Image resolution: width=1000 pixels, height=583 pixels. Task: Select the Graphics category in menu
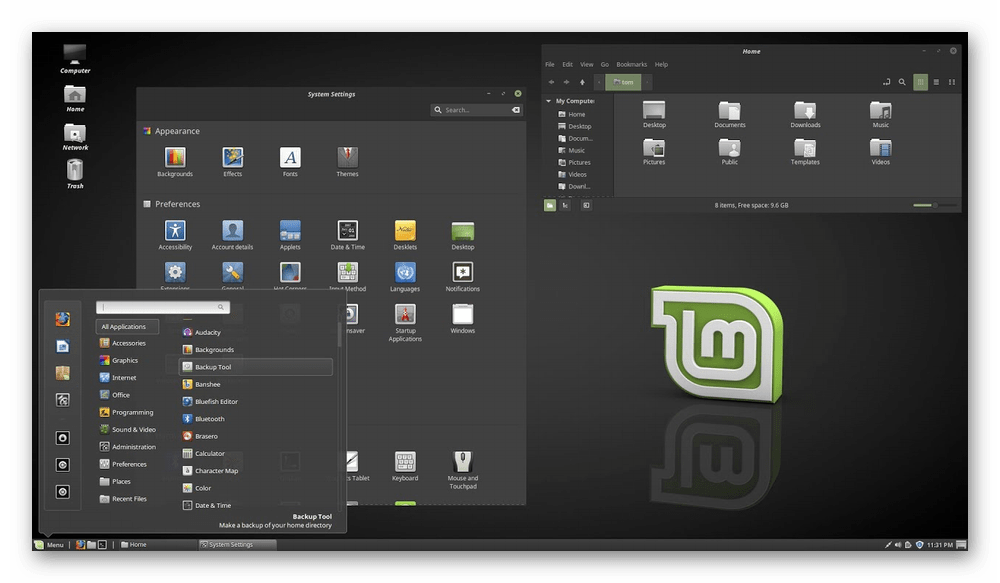click(x=119, y=360)
